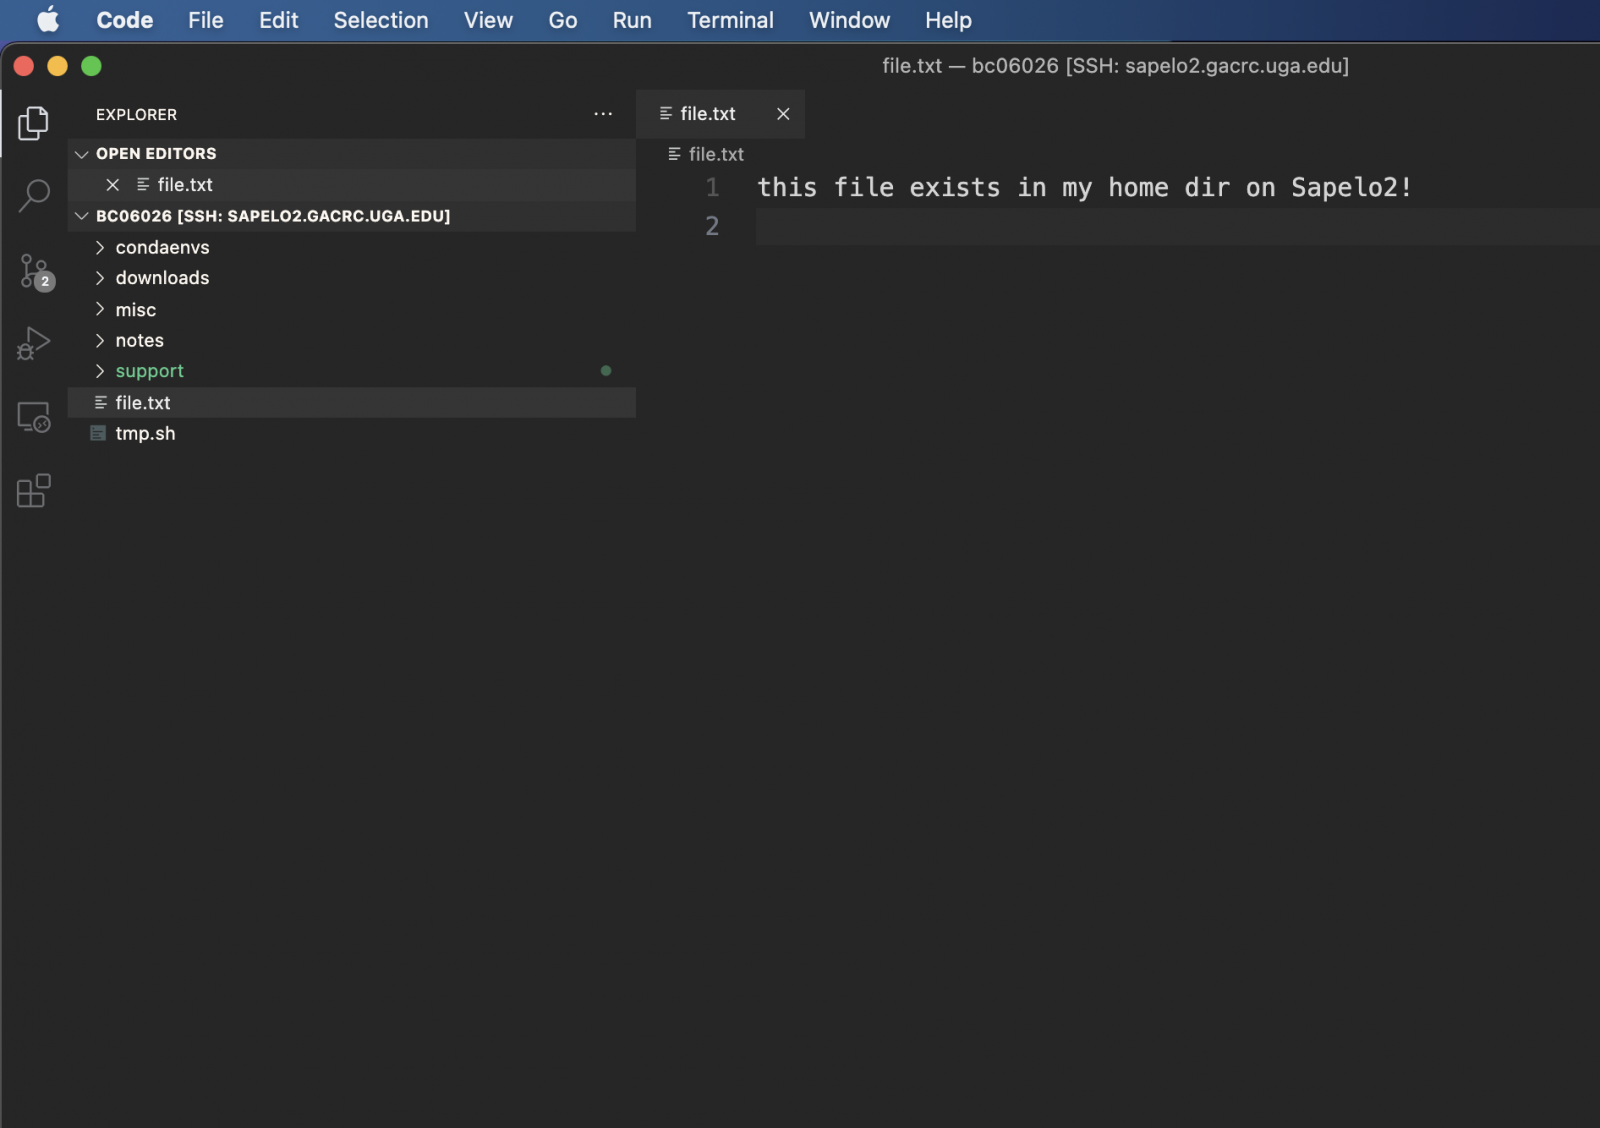Toggle the Explorer view in the activity bar
Viewport: 1600px width, 1128px height.
tap(34, 124)
